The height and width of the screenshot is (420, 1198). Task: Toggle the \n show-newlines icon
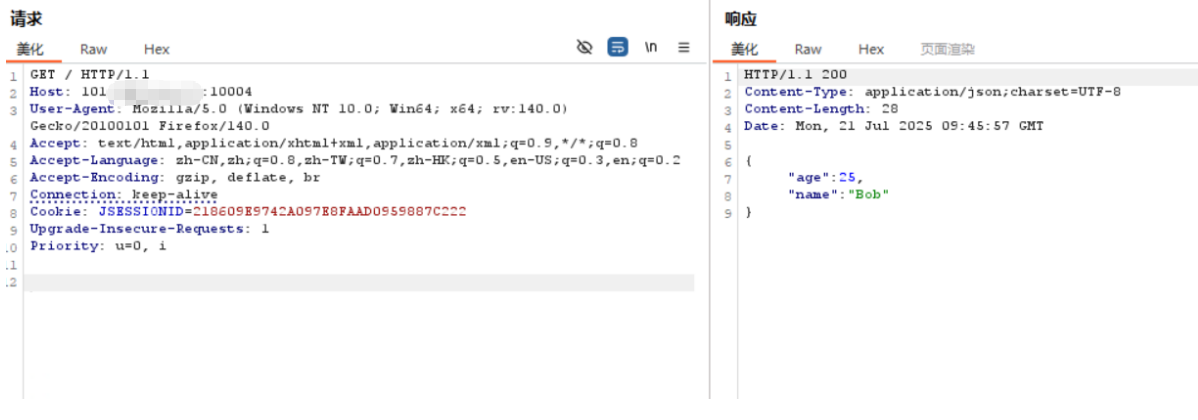coord(651,47)
